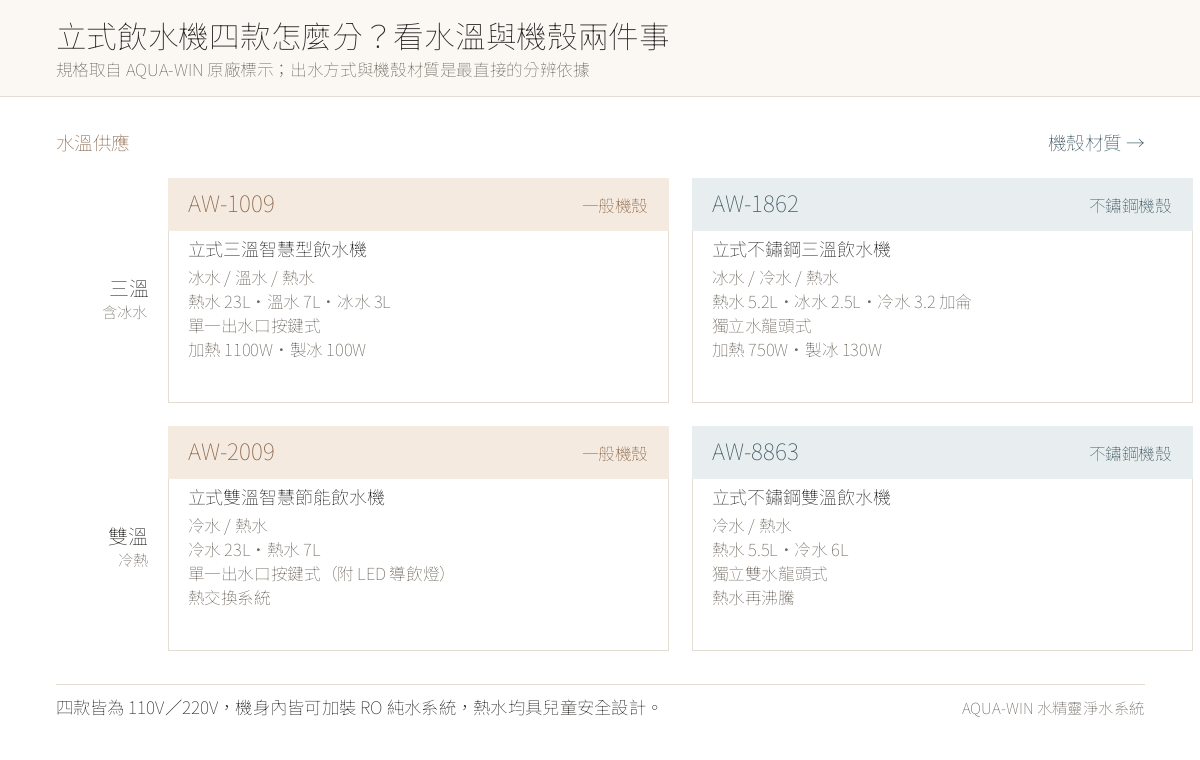This screenshot has height=760, width=1200.
Task: Click the 獨立水龍頭式 line in AW-1862
Action: (762, 326)
